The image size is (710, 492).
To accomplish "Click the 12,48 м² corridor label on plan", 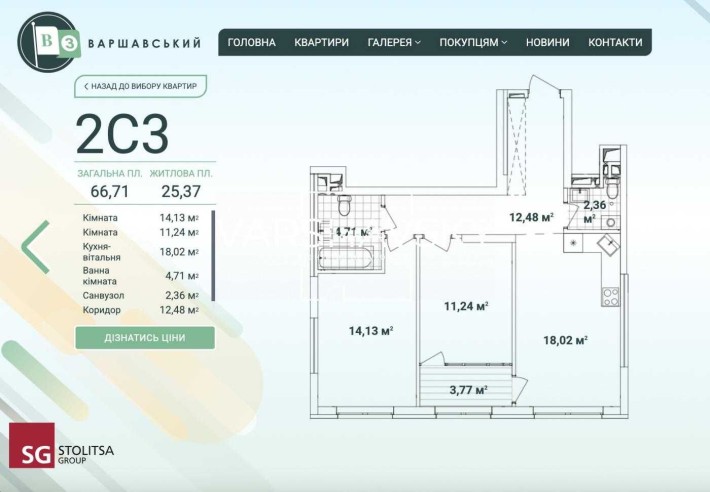I will click(531, 217).
